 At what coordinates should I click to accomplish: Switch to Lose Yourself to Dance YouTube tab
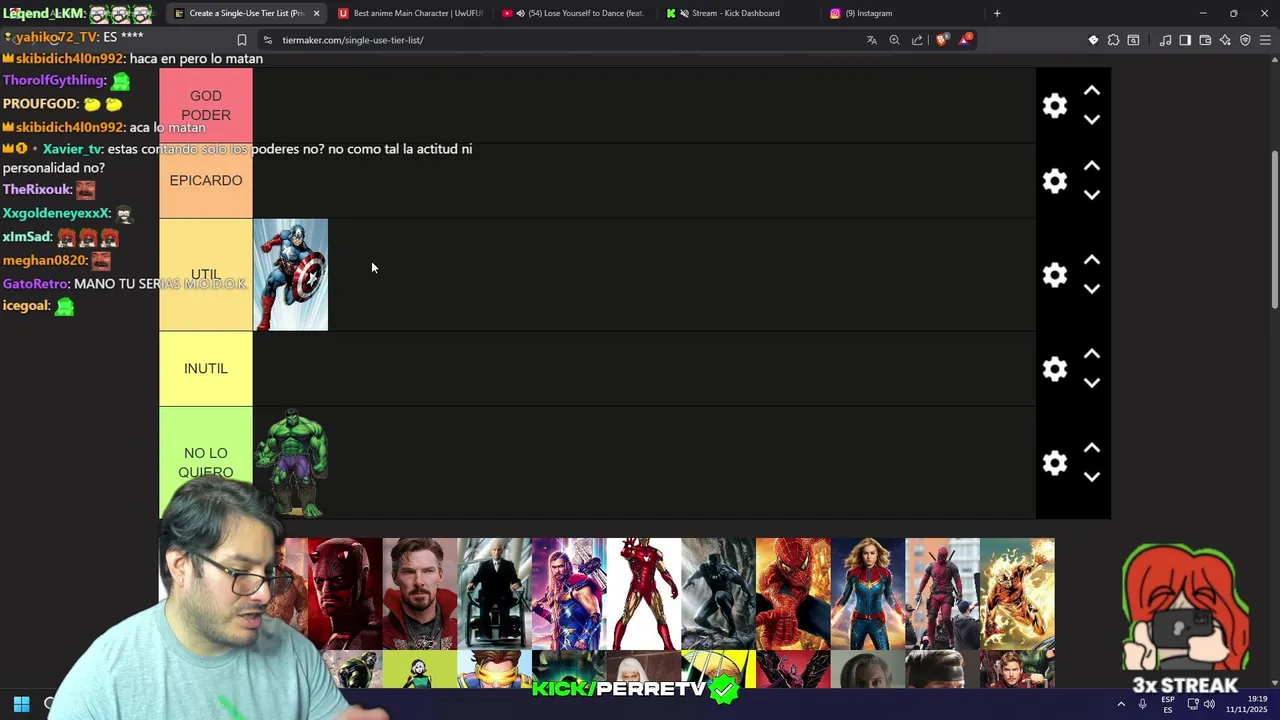coord(575,13)
